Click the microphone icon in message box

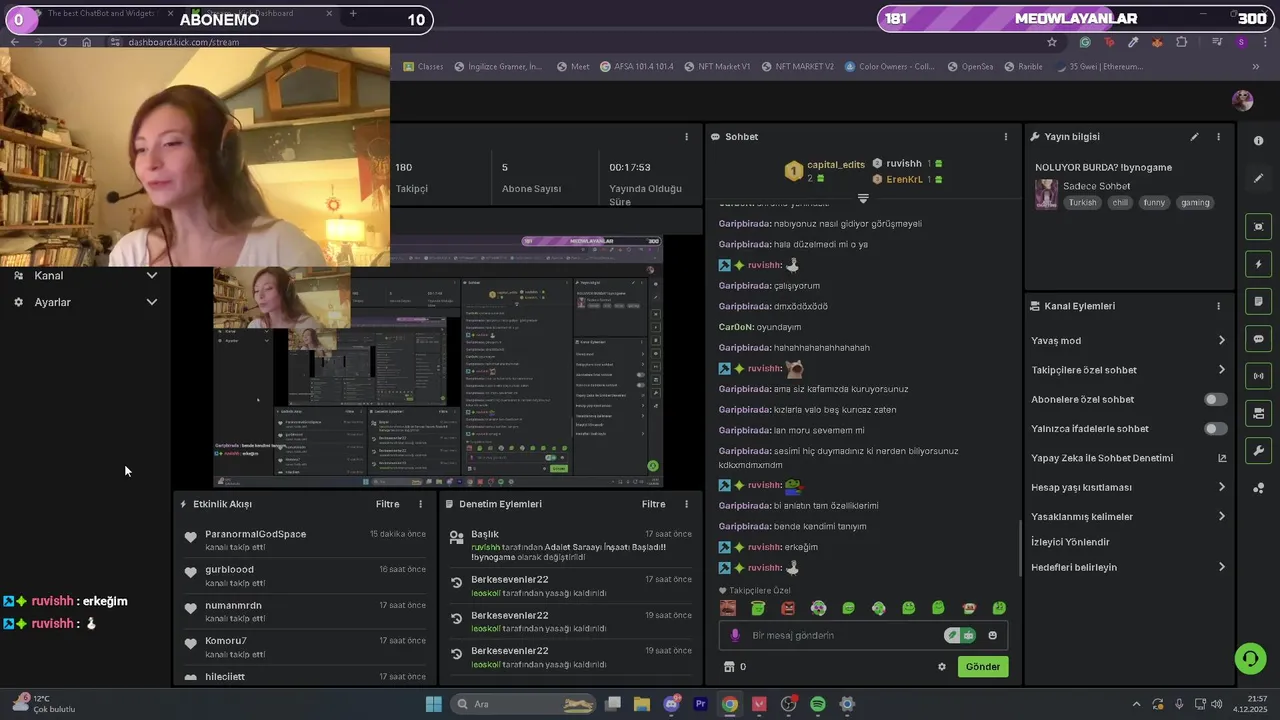click(x=735, y=635)
